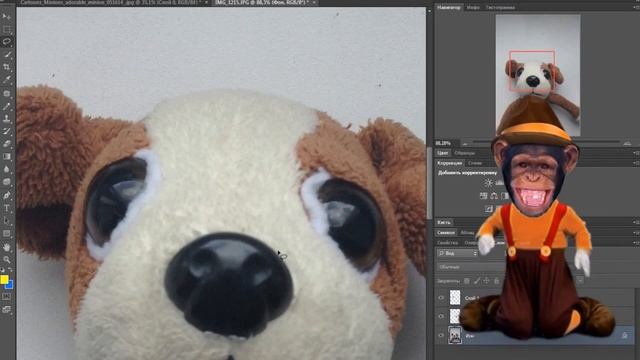640x360 pixels.
Task: Click the Navigator zoom slider track
Action: tap(546, 142)
